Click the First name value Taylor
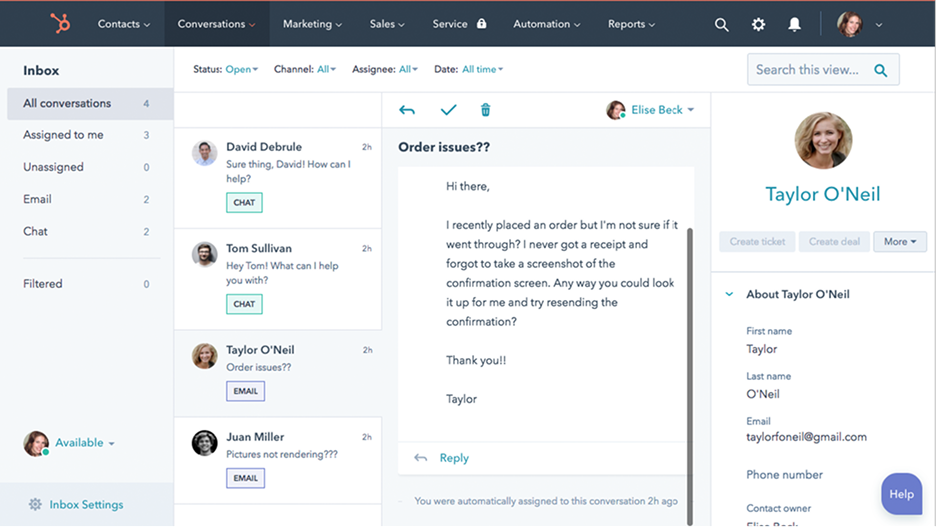 tap(762, 349)
